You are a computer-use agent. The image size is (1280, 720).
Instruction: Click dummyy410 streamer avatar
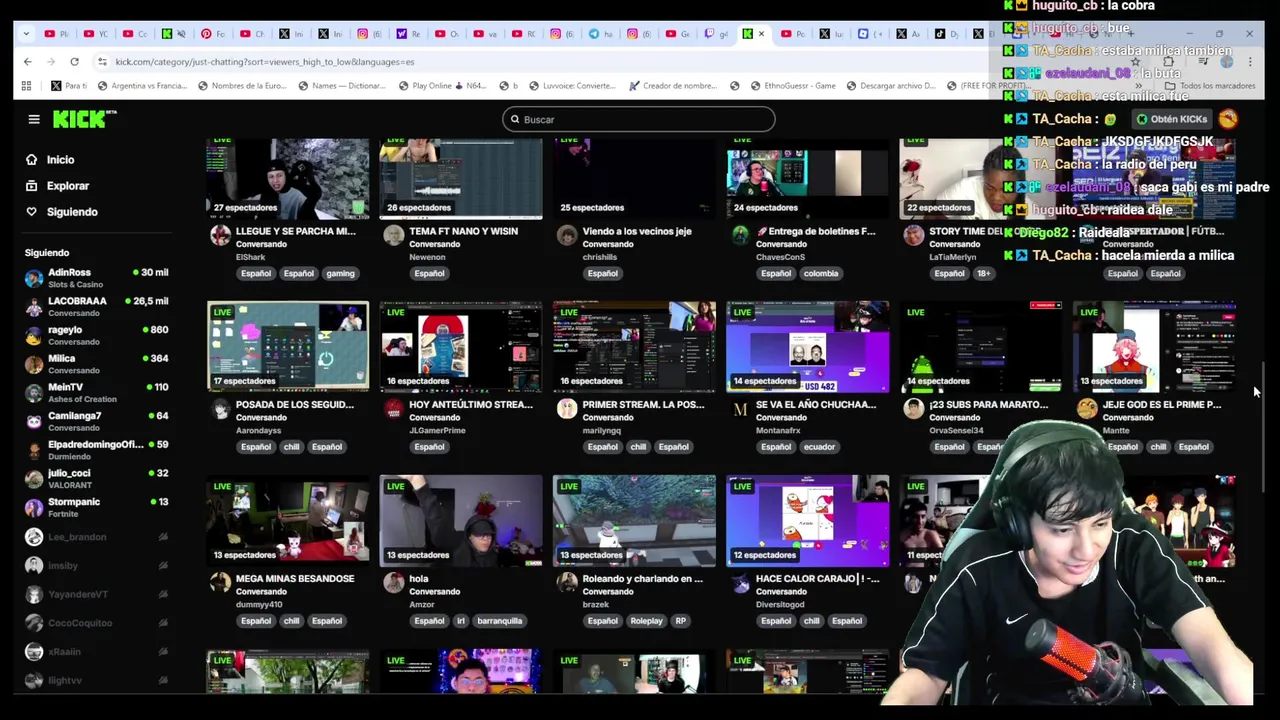point(220,583)
